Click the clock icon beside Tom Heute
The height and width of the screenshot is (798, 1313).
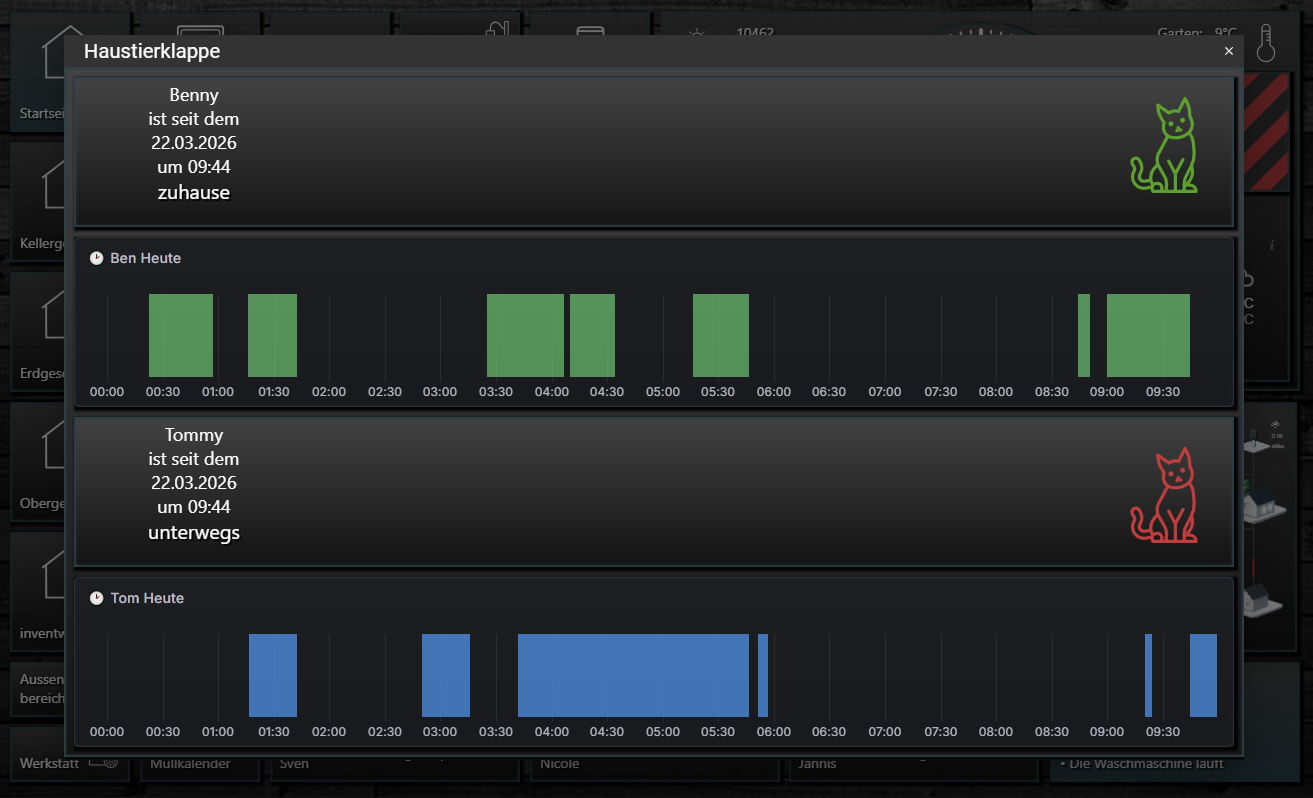click(97, 598)
